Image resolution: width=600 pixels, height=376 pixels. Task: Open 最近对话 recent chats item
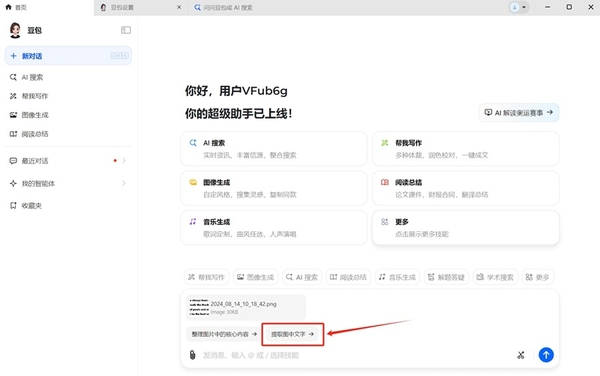click(68, 161)
